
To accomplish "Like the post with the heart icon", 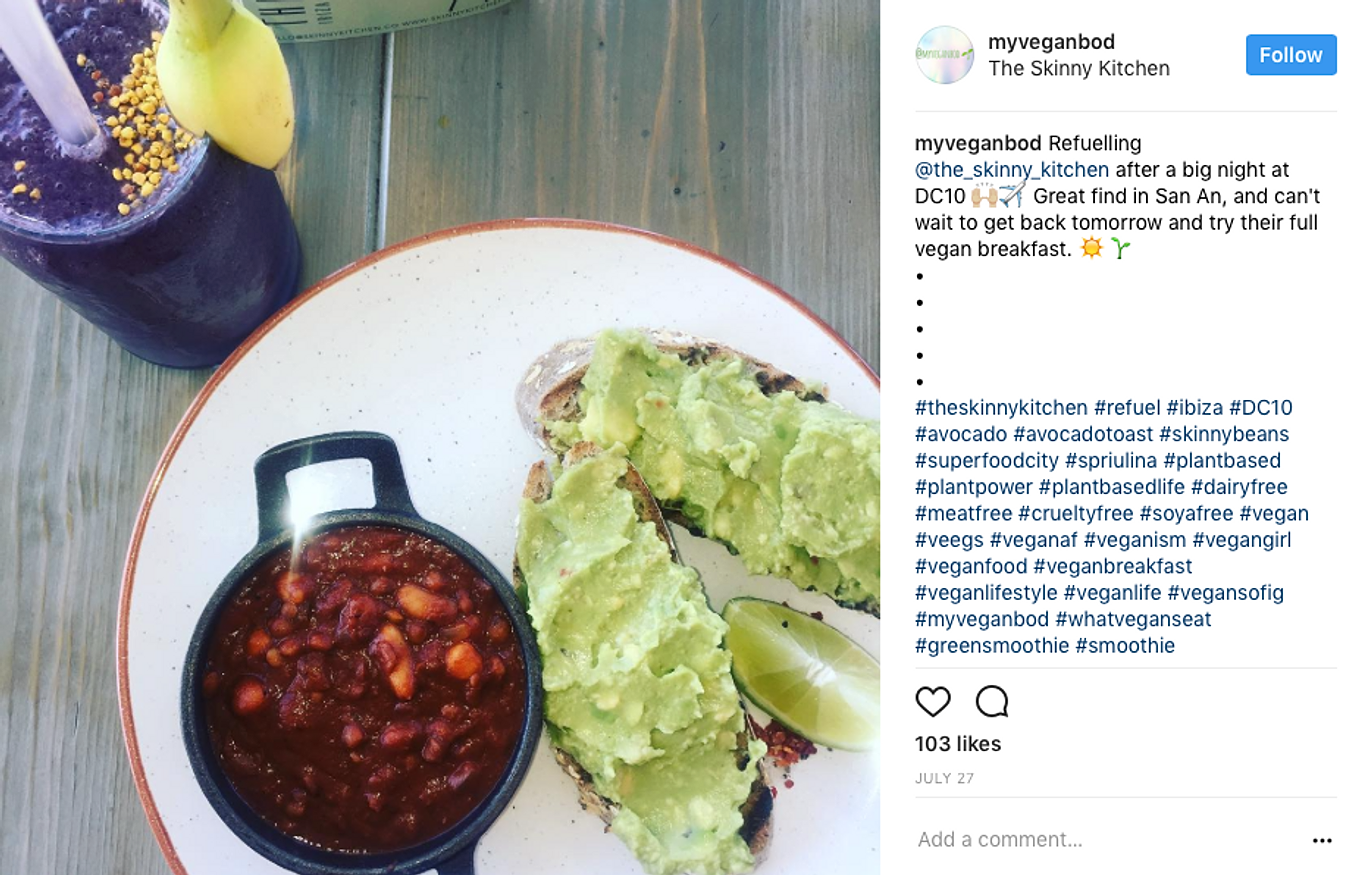I will pos(932,702).
